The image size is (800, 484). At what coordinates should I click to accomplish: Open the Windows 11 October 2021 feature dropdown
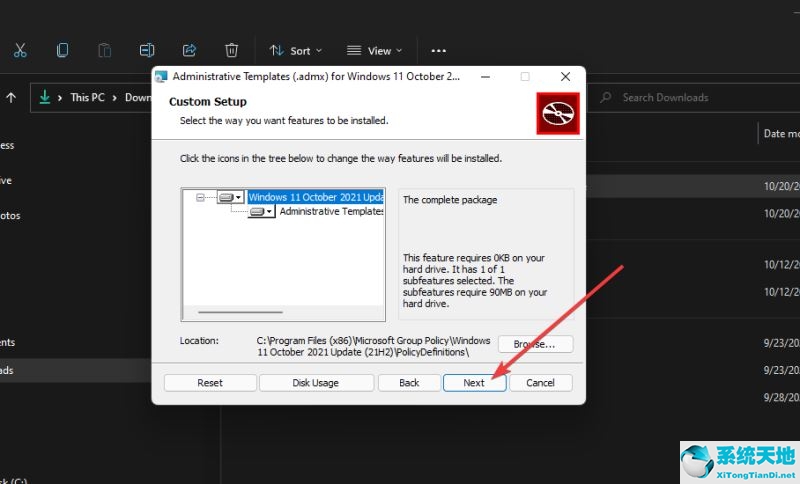pos(230,197)
